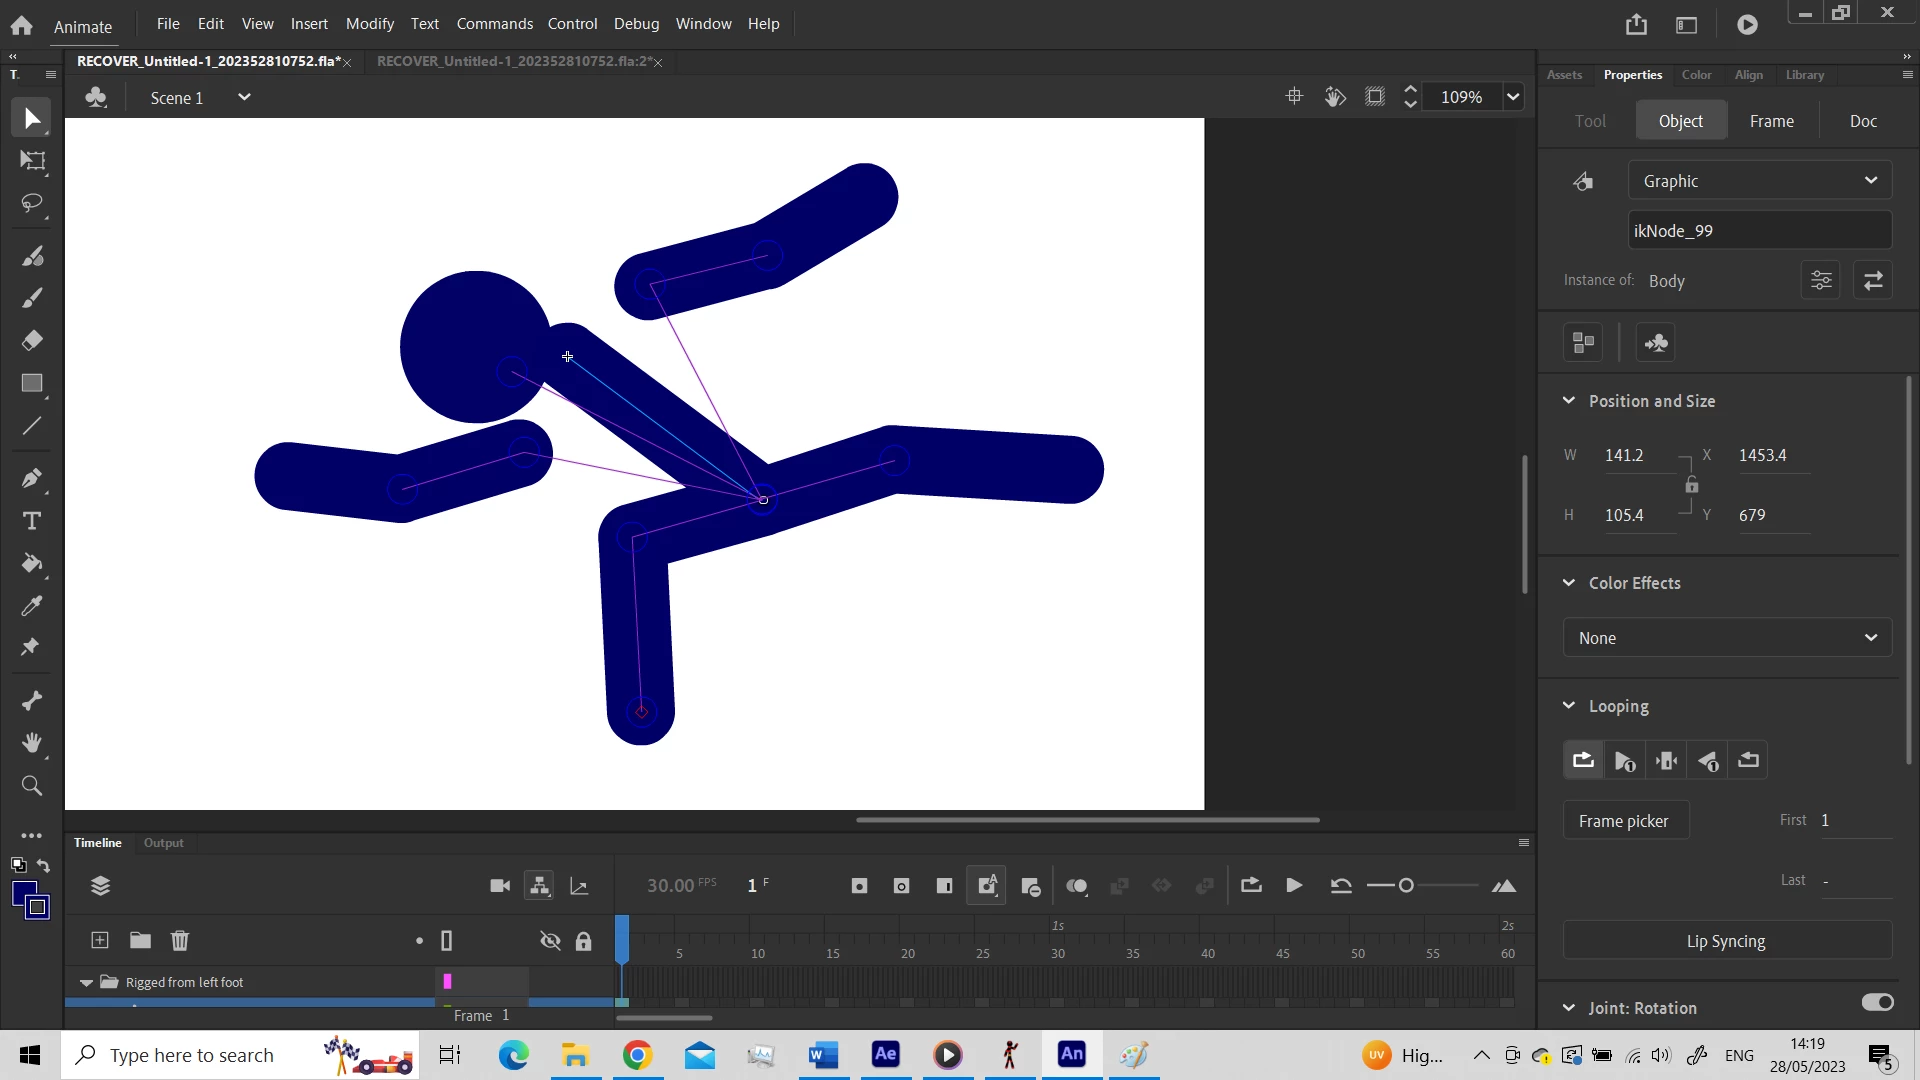This screenshot has width=1920, height=1080.
Task: Click the Frame picker button
Action: point(1623,821)
